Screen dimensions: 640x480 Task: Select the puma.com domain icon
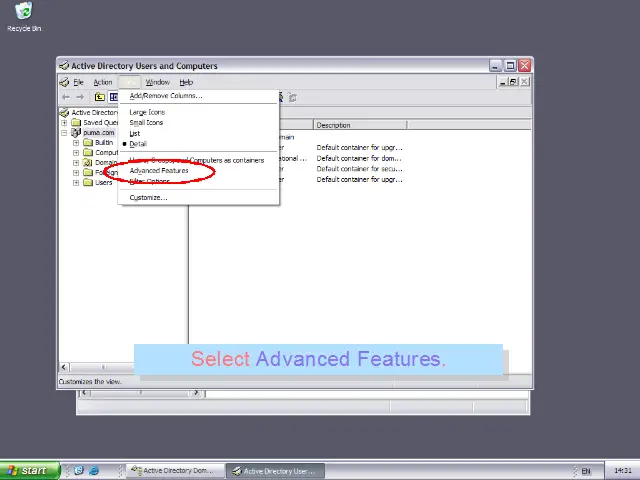76,132
